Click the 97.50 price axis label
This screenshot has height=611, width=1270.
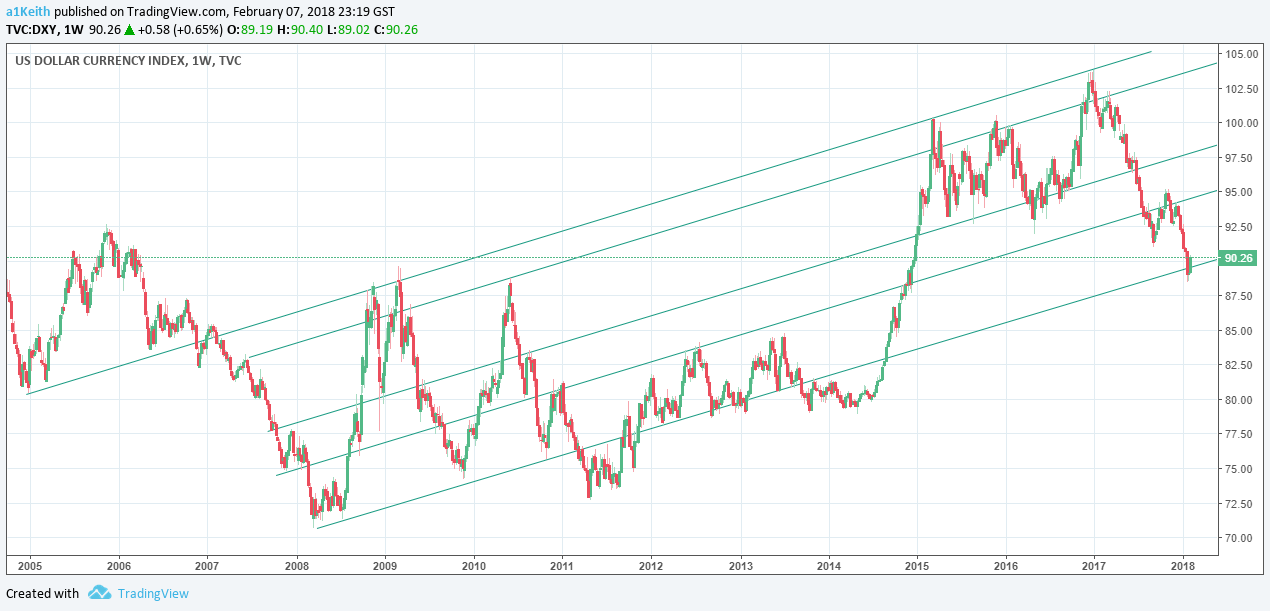(1238, 158)
